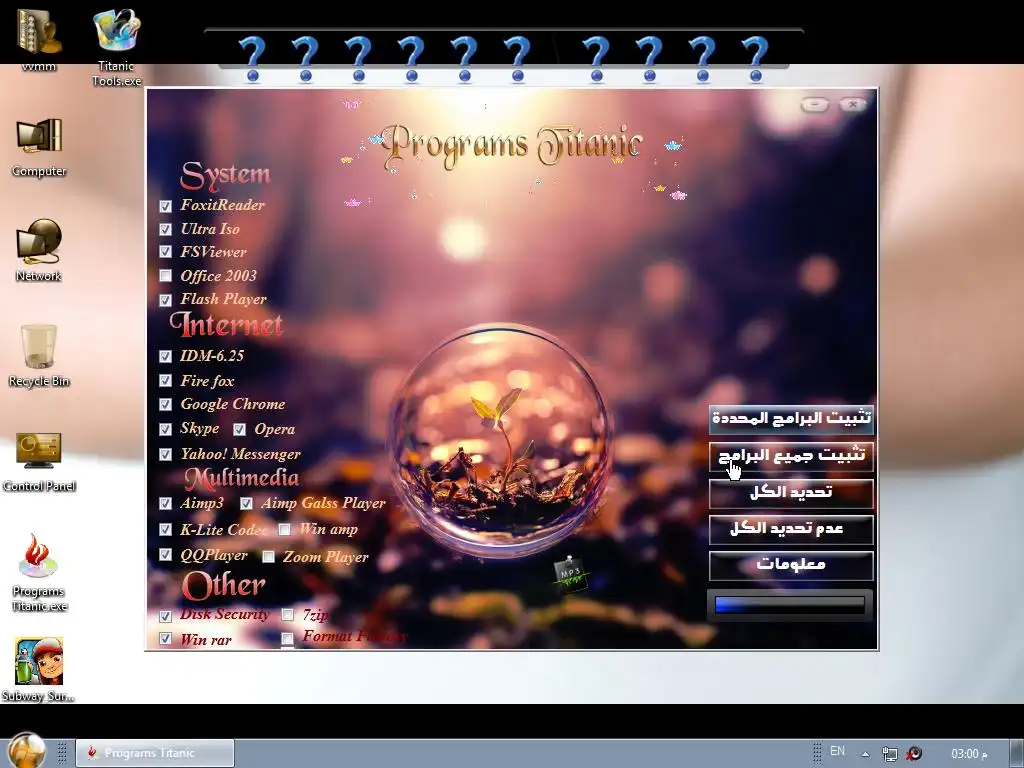Select the Network desktop icon

click(x=39, y=250)
